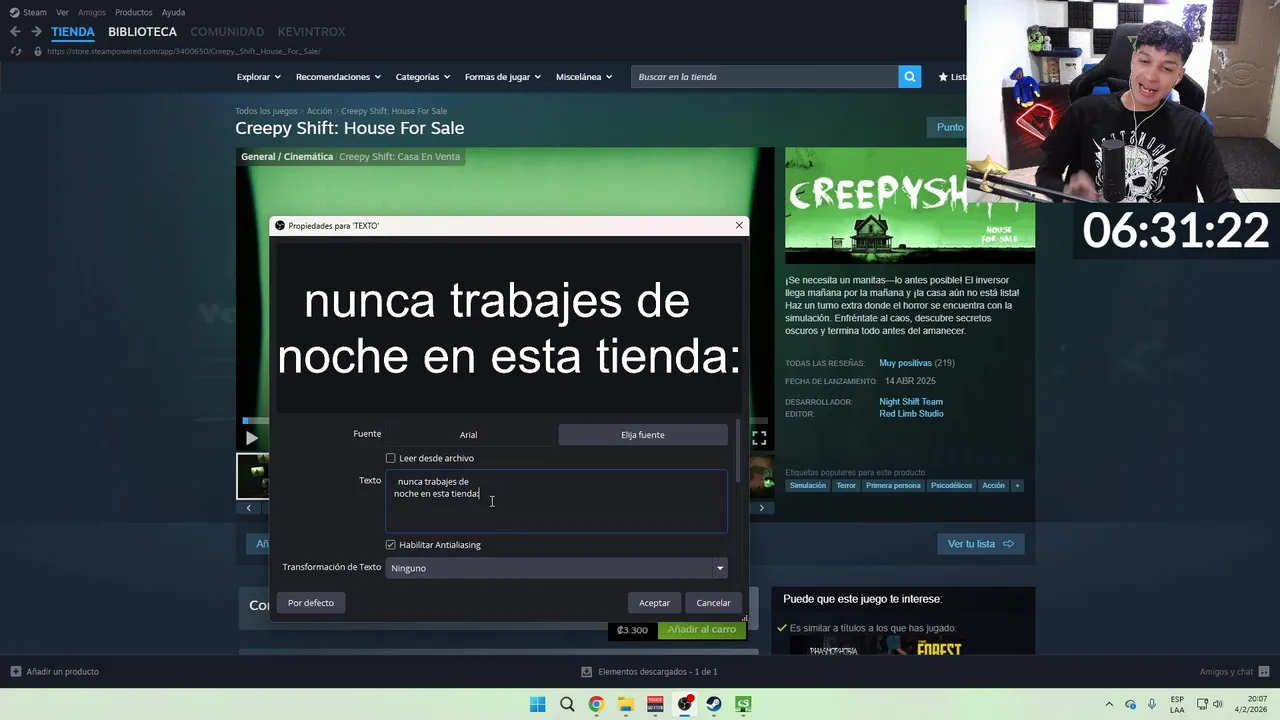Select the first video thumbnail in the strip
This screenshot has width=1280, height=720.
[253, 476]
